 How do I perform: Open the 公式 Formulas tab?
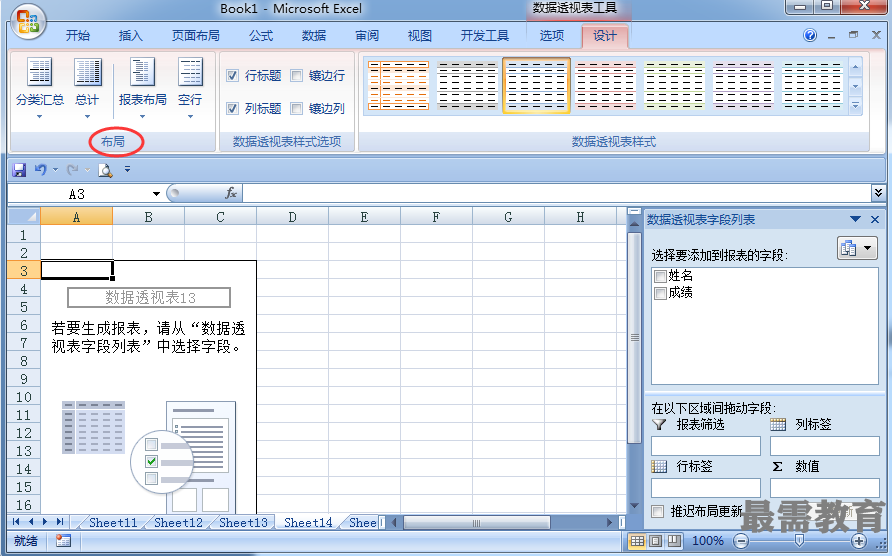pos(261,36)
